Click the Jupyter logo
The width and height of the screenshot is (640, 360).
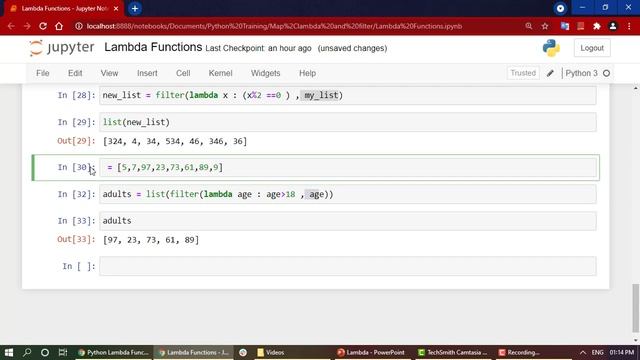62,48
